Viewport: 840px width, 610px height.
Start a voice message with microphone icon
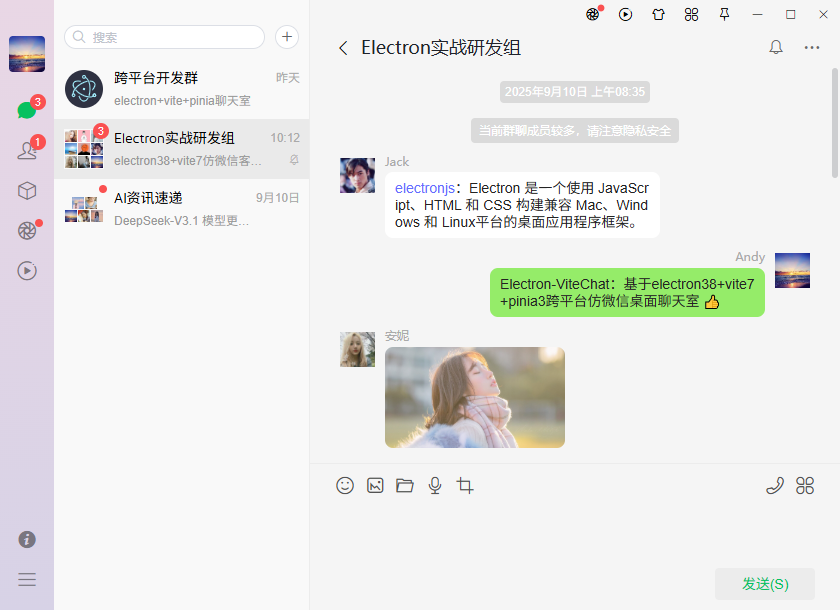click(x=434, y=485)
